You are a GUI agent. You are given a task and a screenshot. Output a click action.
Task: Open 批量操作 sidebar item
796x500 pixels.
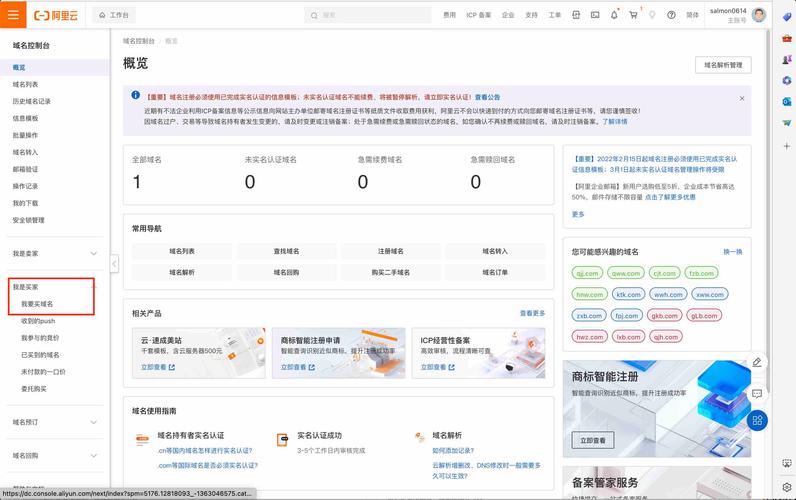(x=25, y=135)
